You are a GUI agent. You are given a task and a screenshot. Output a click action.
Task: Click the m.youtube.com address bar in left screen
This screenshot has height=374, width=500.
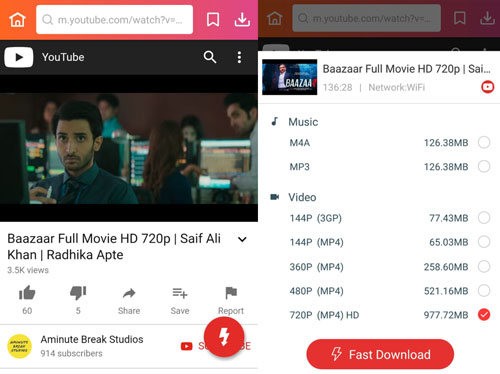(114, 19)
